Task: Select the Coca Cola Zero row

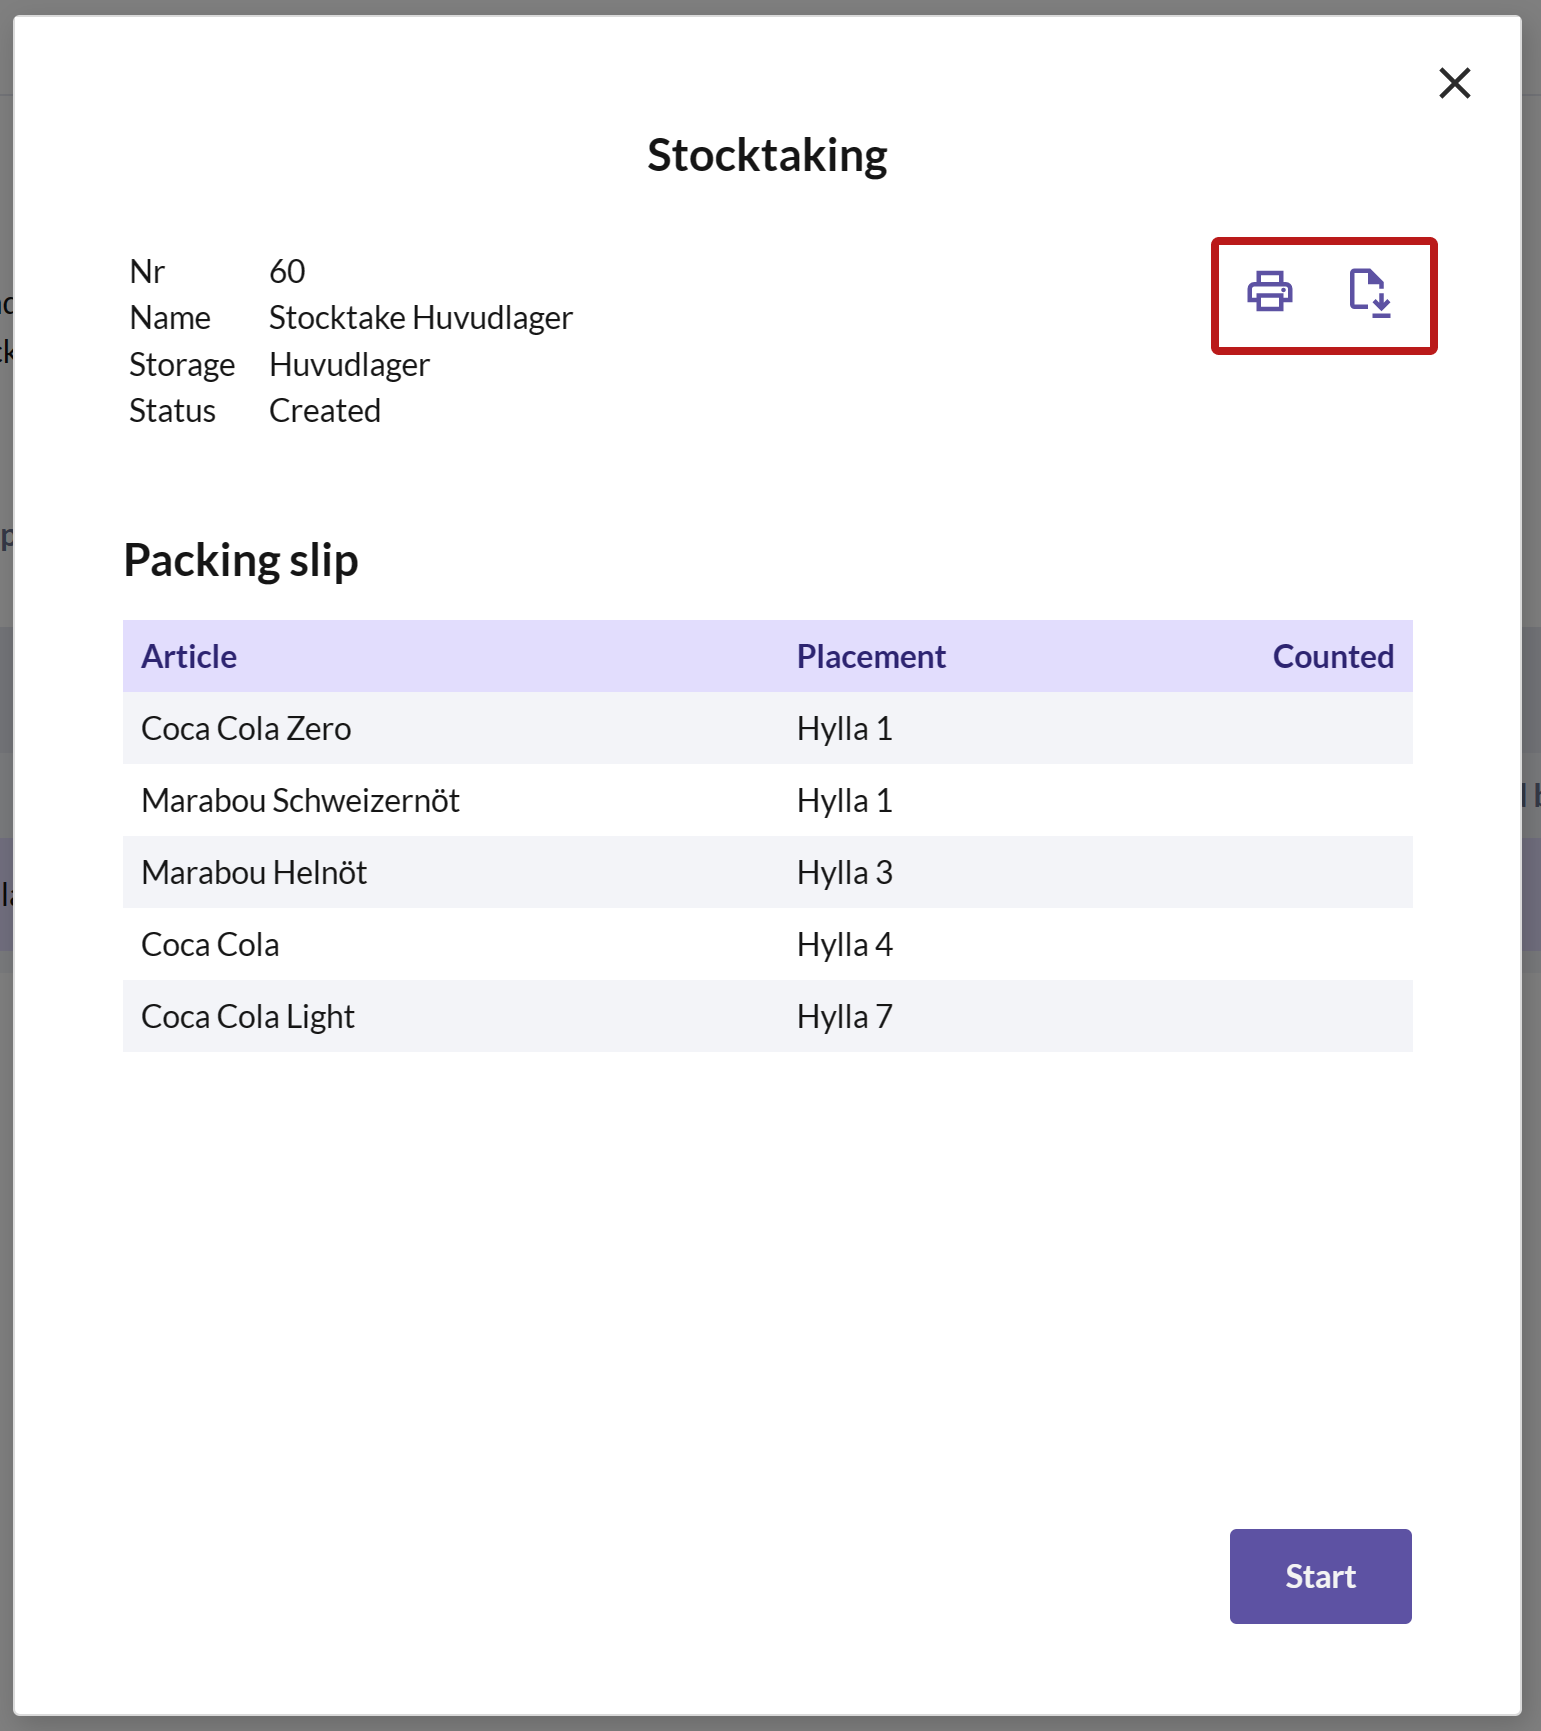Action: point(768,728)
